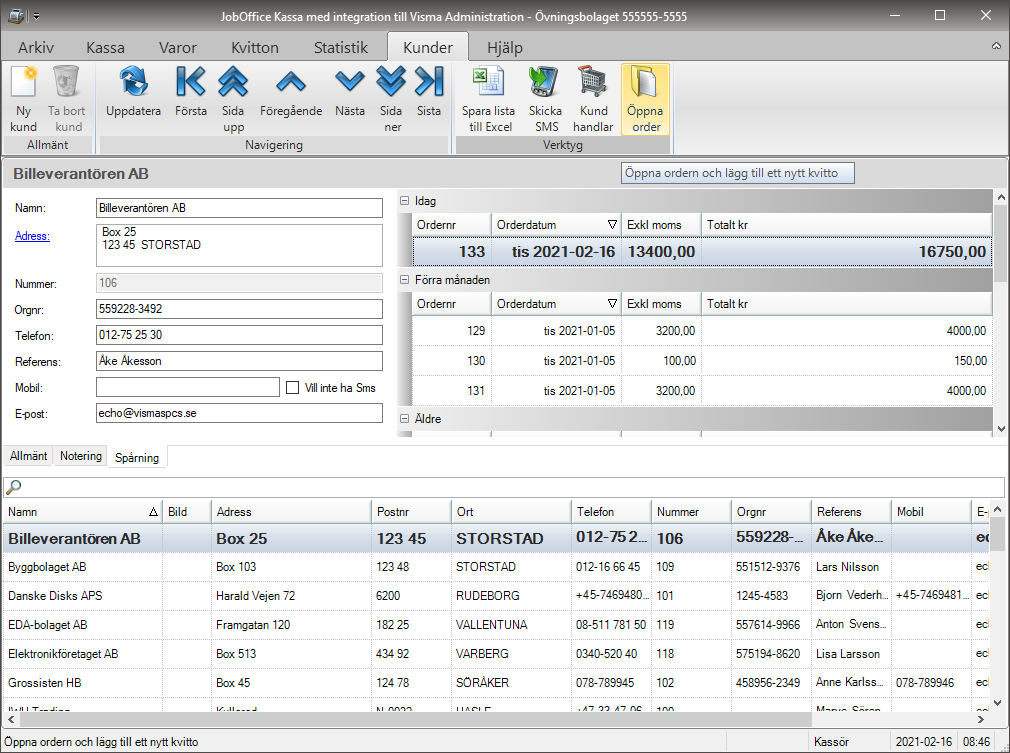Screen dimensions: 1010x753
Task: Select Byggbolaget AB customer row
Action: [x=80, y=567]
